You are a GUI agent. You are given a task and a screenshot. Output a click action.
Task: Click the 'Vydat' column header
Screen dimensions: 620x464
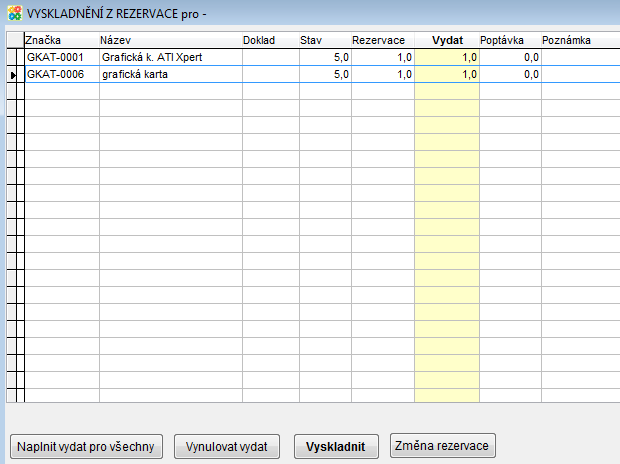pos(447,40)
